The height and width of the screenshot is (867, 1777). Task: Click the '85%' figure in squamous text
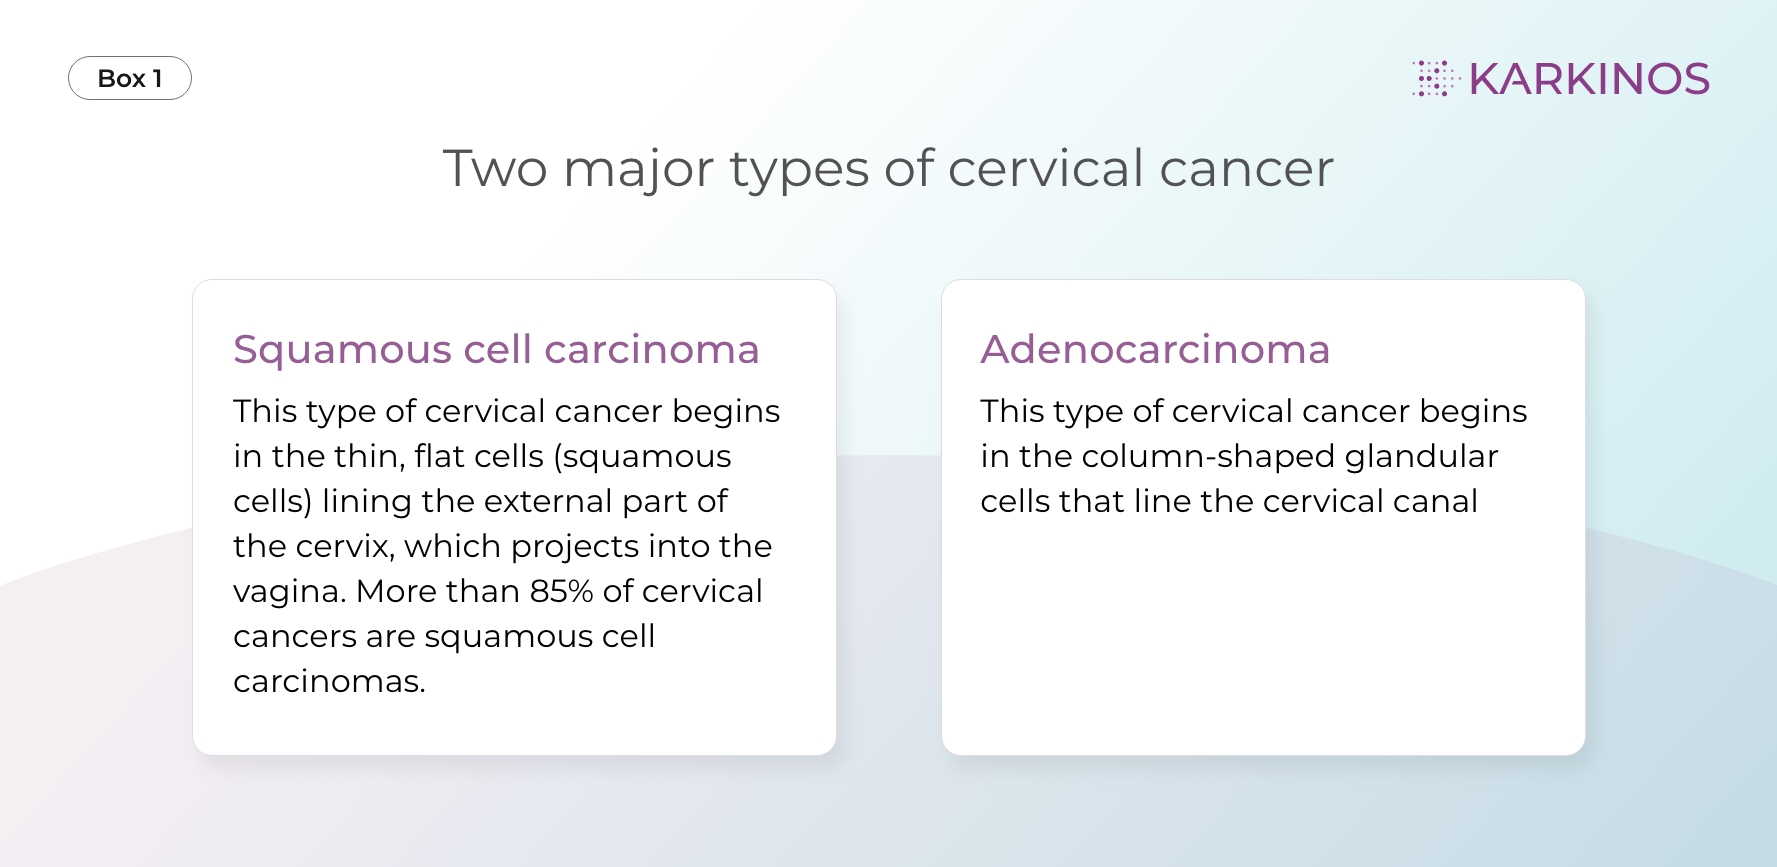(x=561, y=591)
